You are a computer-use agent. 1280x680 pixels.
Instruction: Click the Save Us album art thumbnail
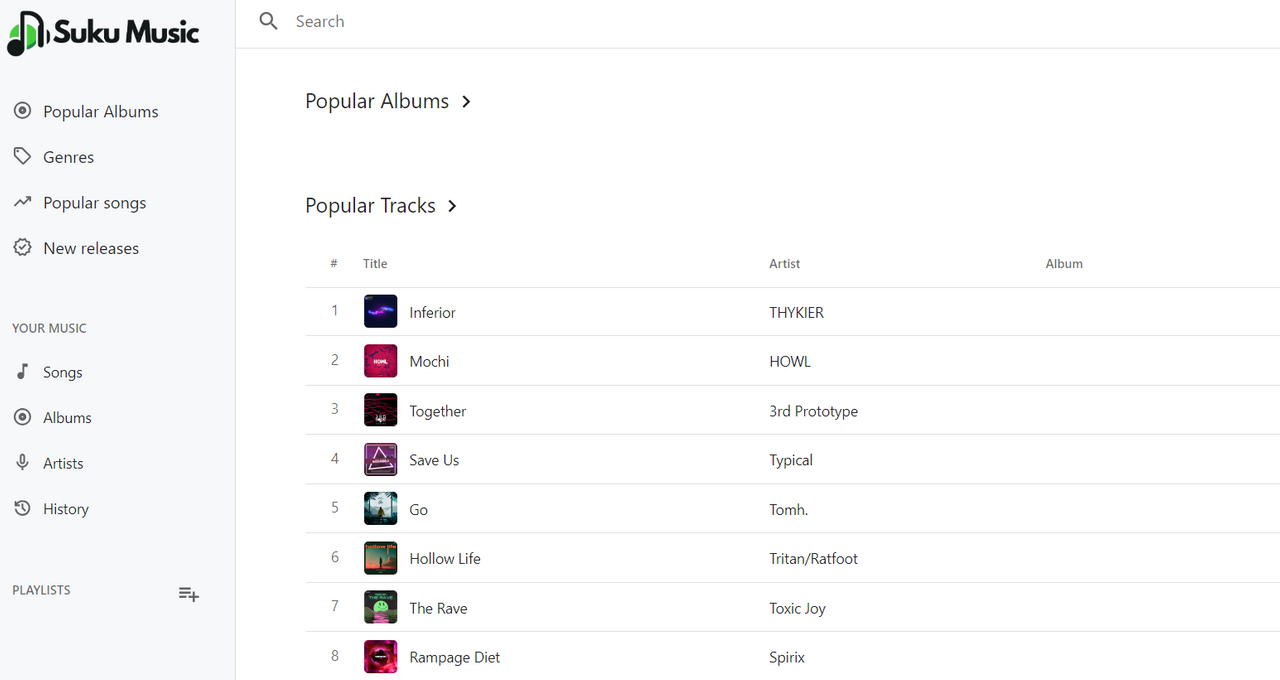coord(381,460)
